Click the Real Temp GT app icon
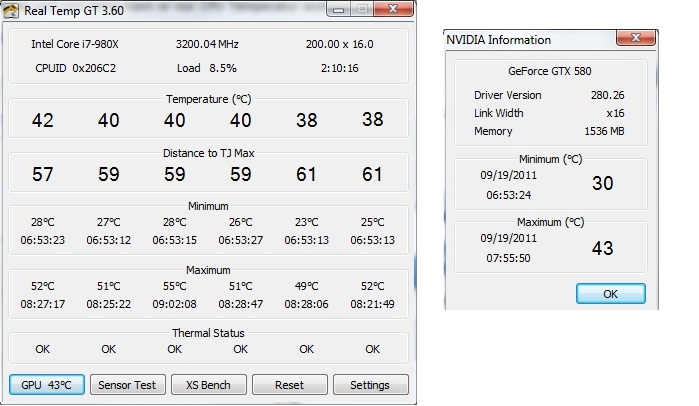 (11, 10)
